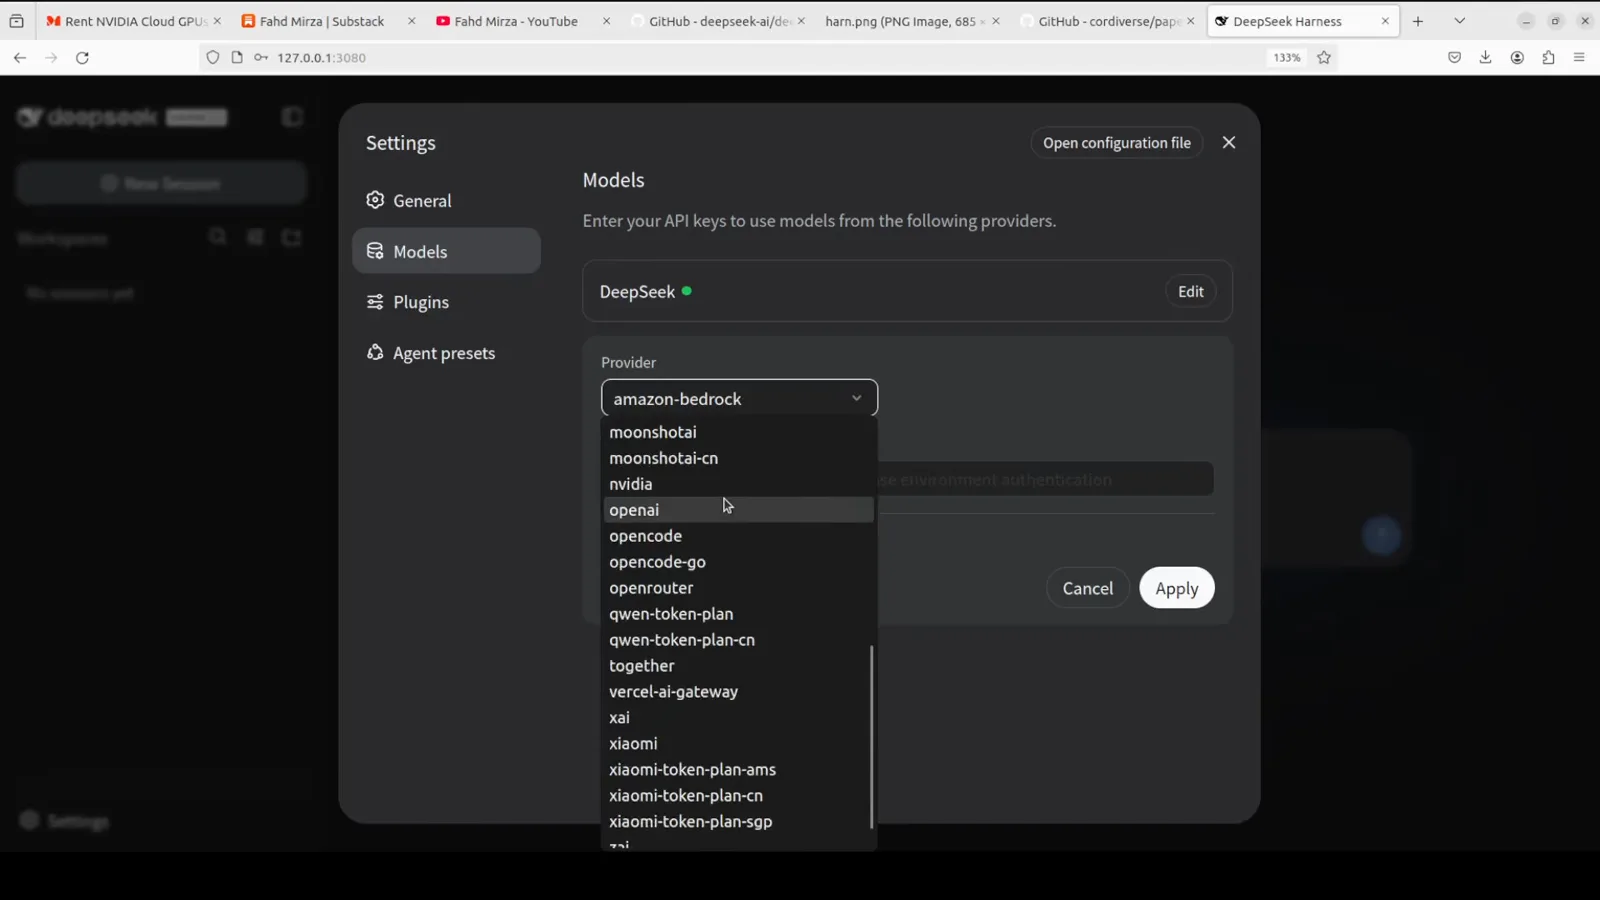
Task: Select opencode provider option
Action: pyautogui.click(x=738, y=536)
